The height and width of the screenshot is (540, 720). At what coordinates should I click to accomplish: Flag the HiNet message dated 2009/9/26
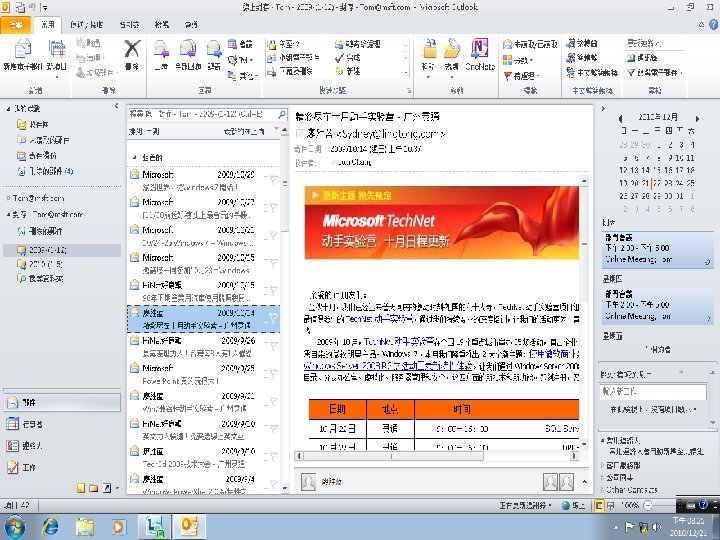273,346
